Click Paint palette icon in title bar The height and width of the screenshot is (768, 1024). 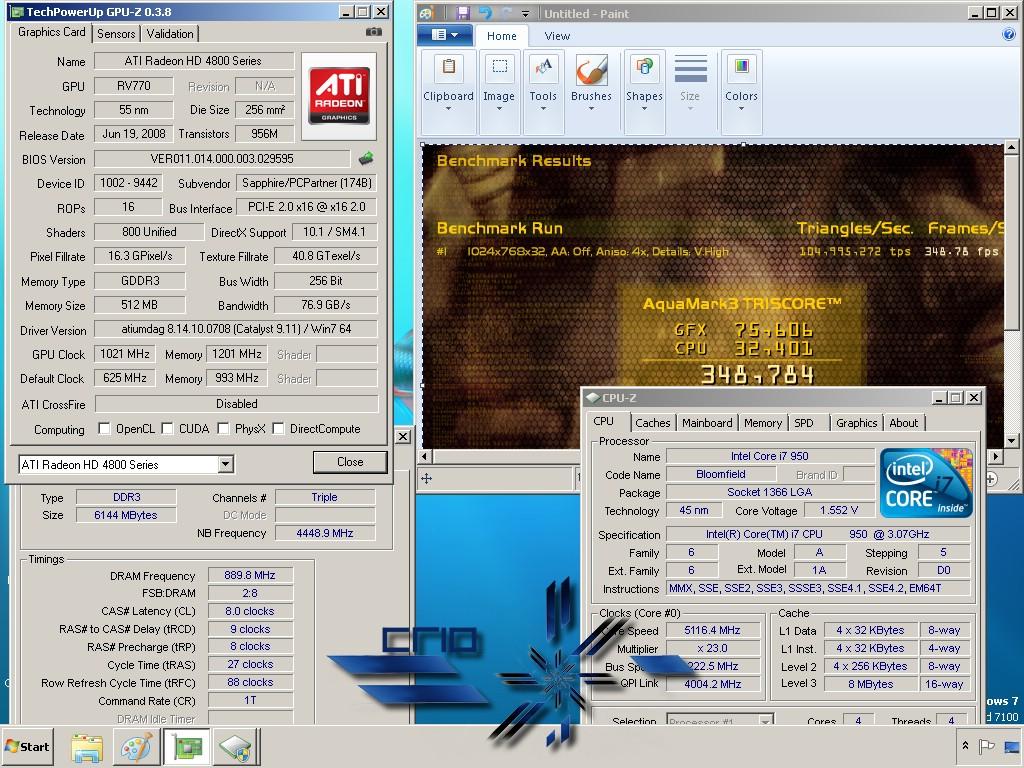pos(426,13)
